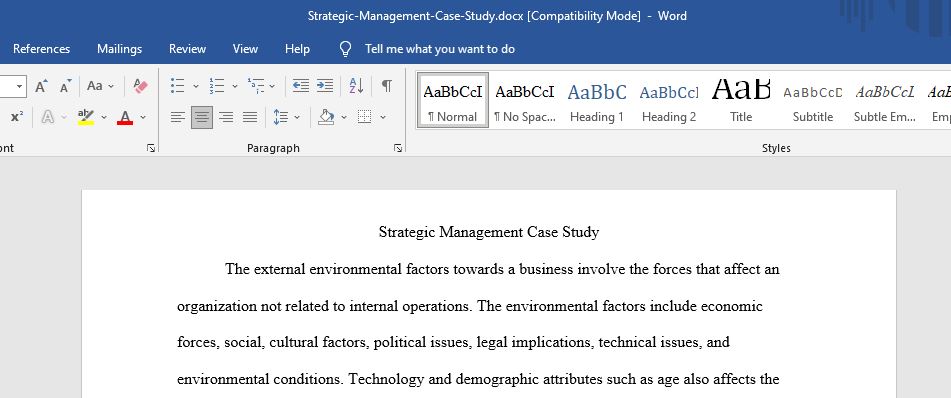Screen dimensions: 951x398
Task: Expand the Bullets dropdown arrow
Action: pyautogui.click(x=195, y=86)
